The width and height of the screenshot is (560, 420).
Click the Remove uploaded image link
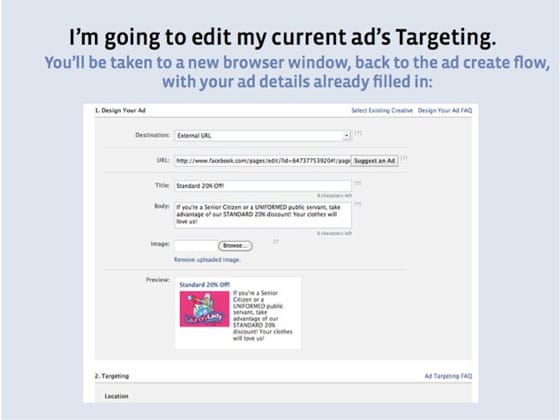click(x=207, y=260)
